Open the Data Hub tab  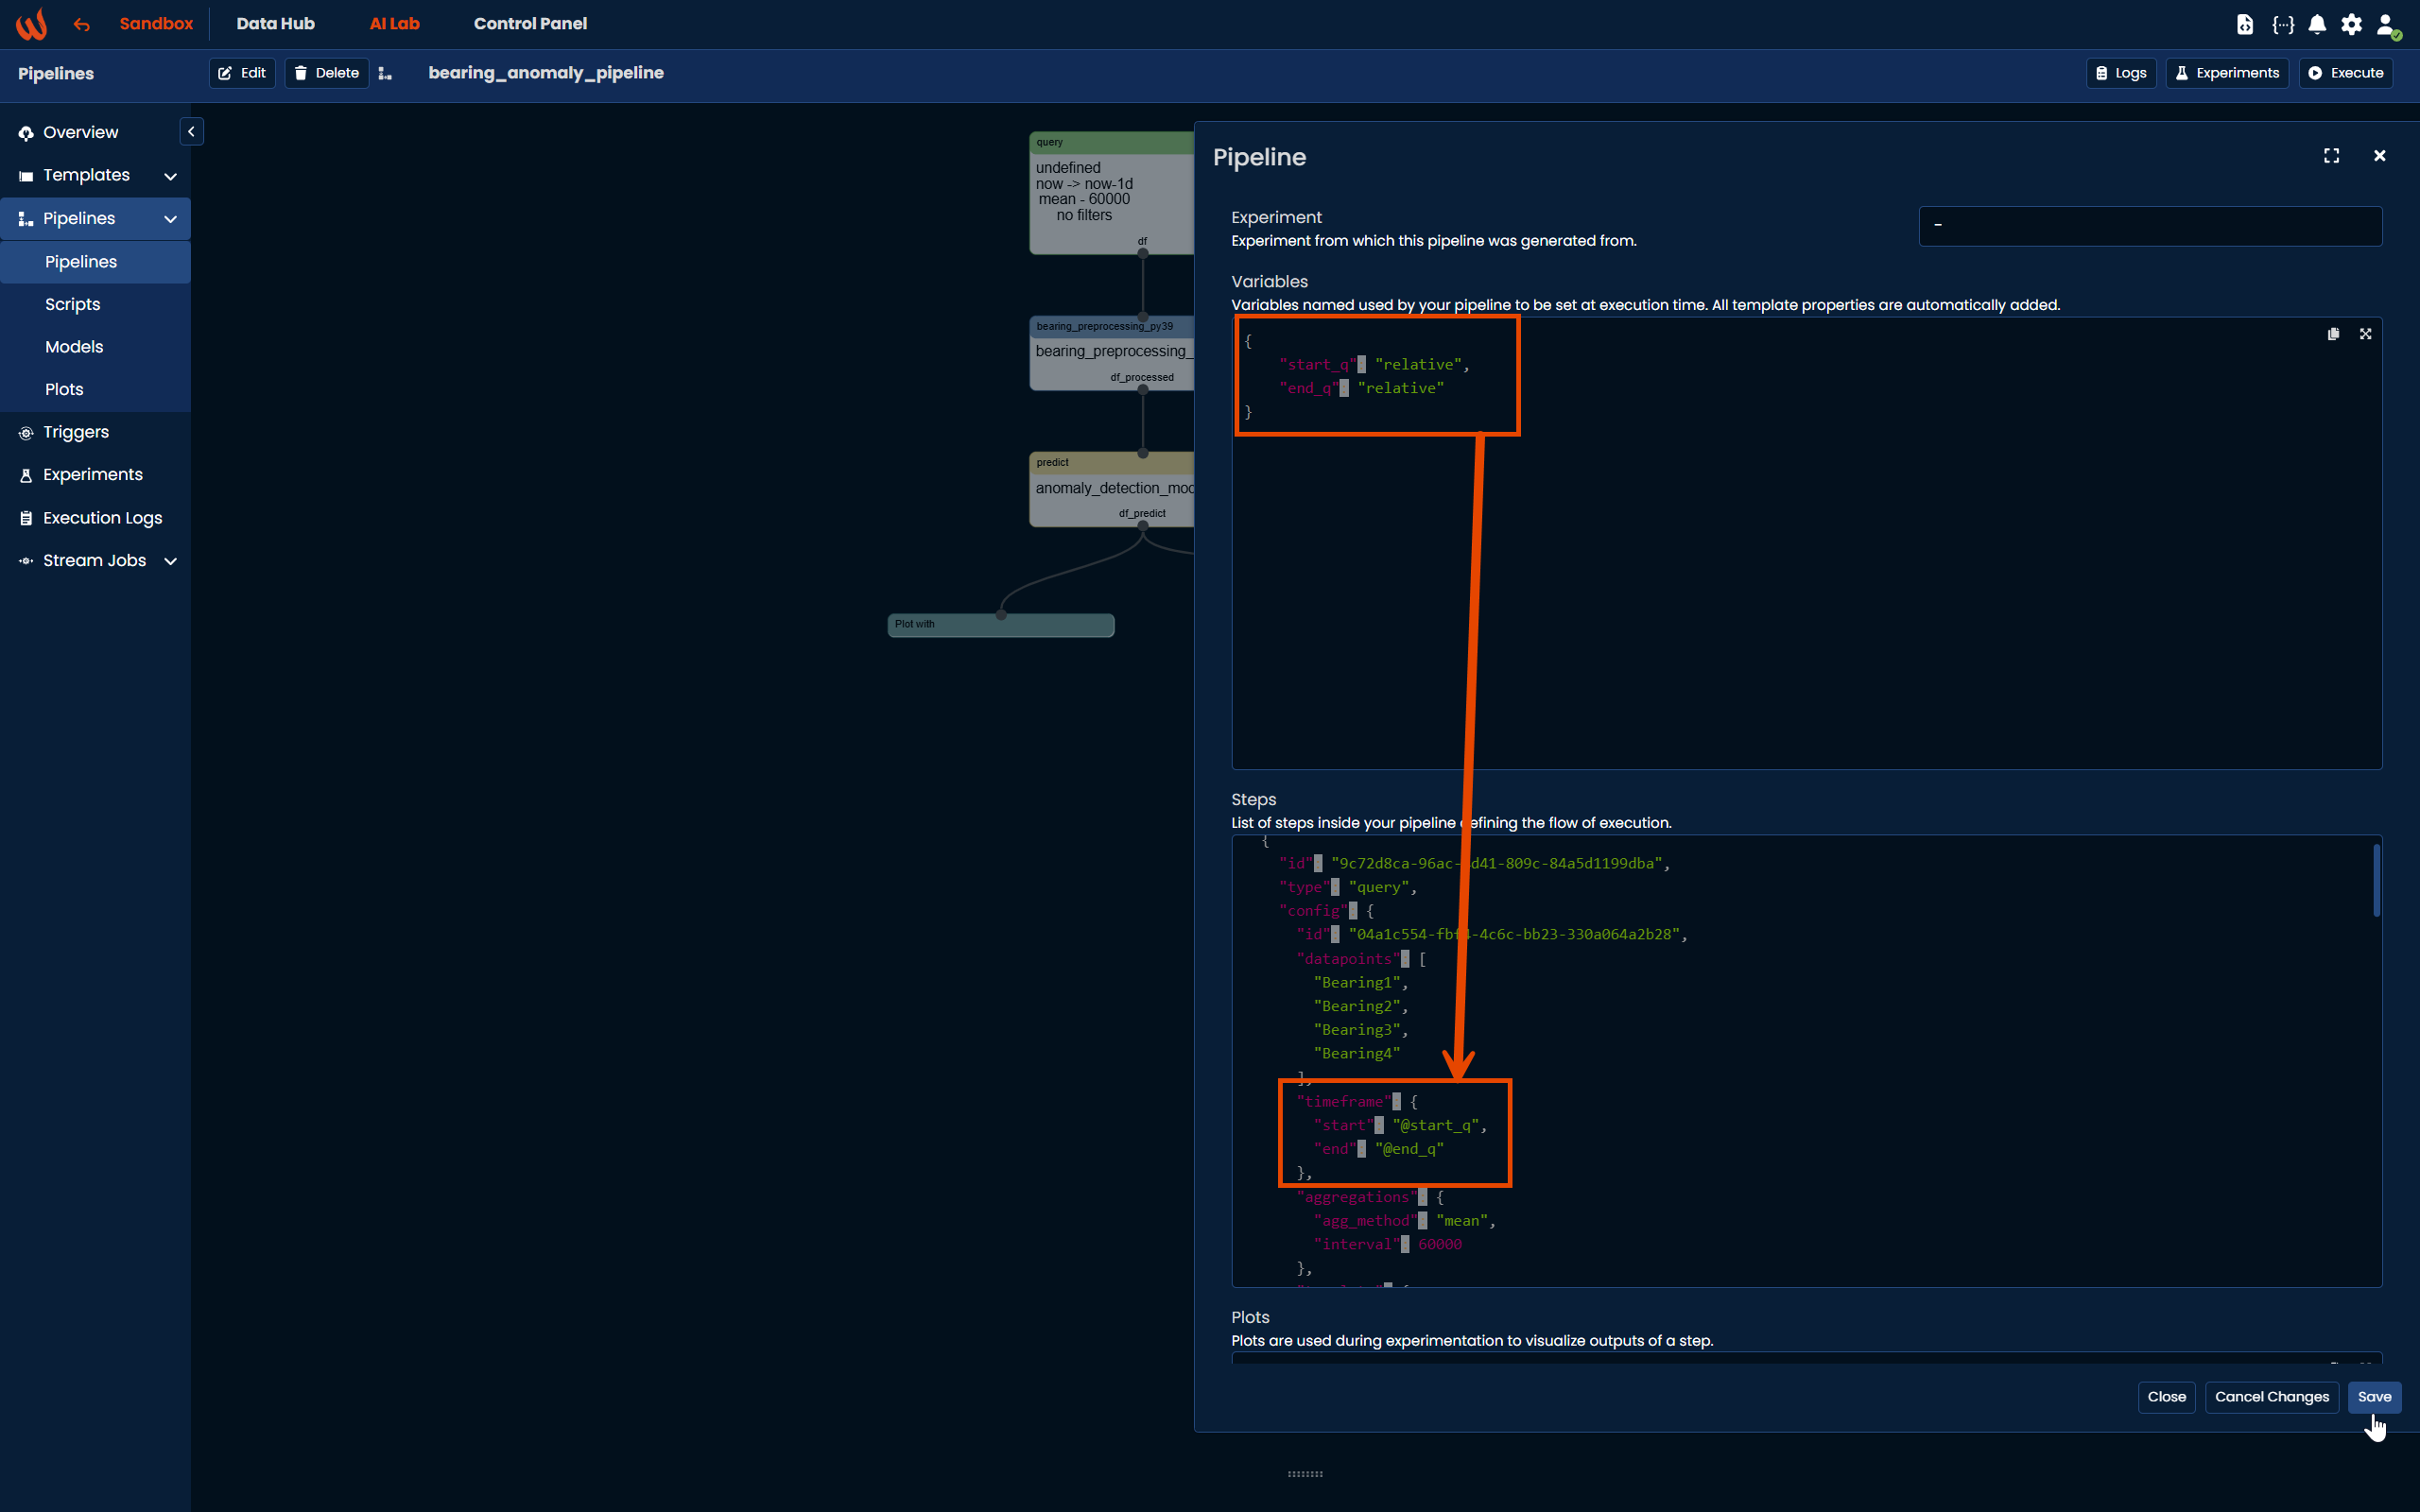(x=275, y=23)
